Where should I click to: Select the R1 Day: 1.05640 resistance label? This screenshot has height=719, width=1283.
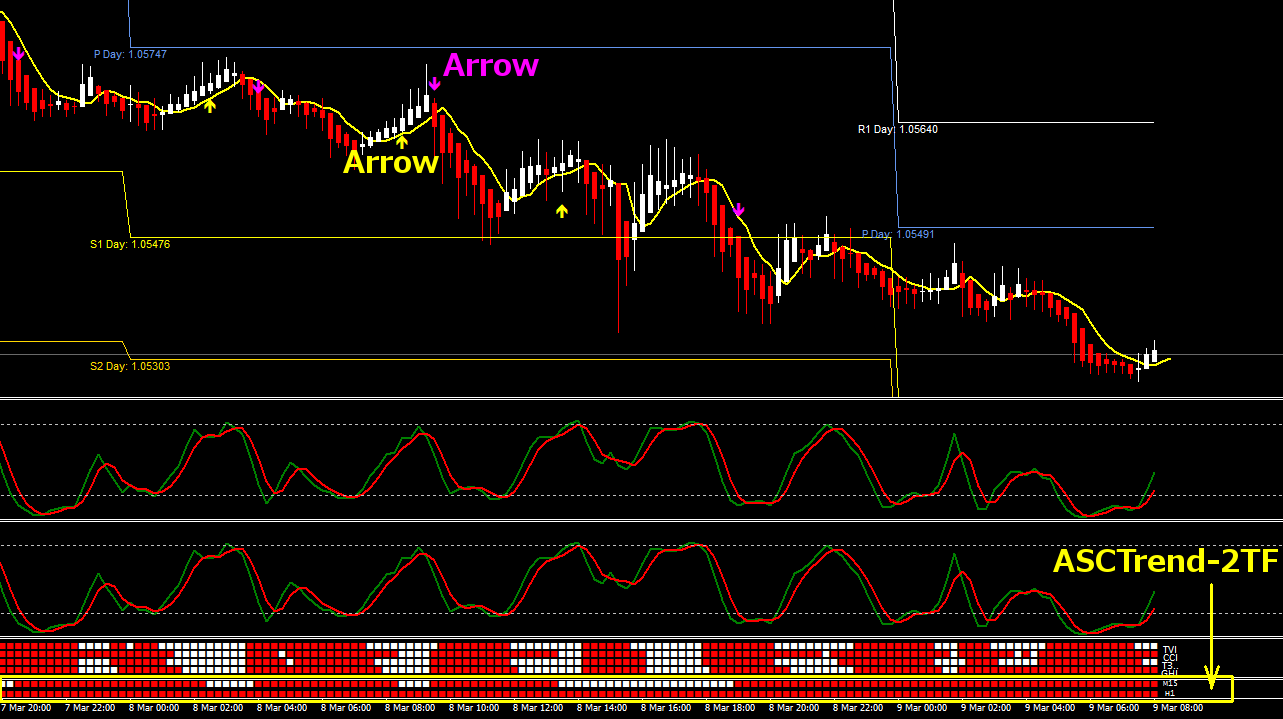(897, 129)
